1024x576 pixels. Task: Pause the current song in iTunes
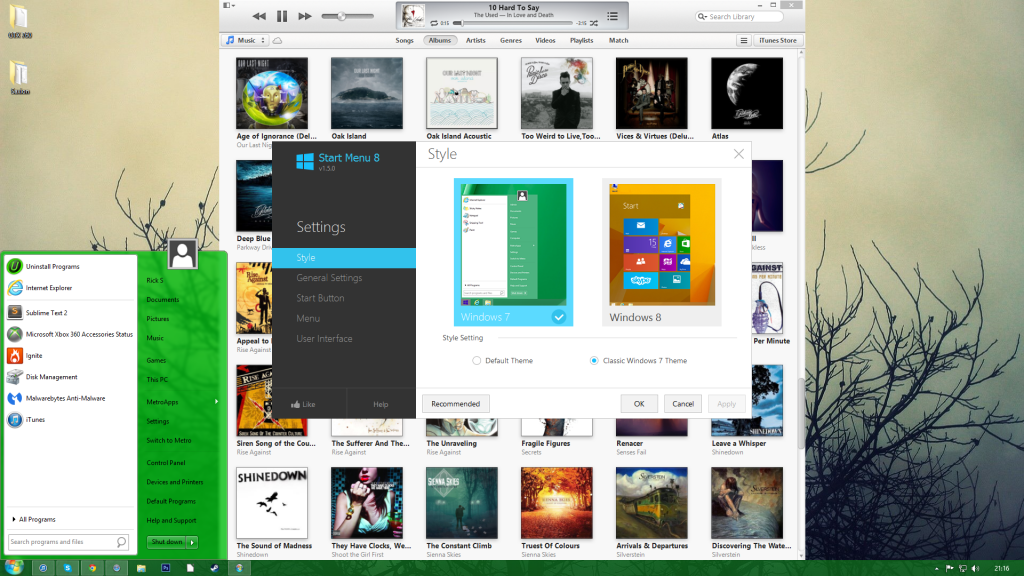[x=281, y=16]
